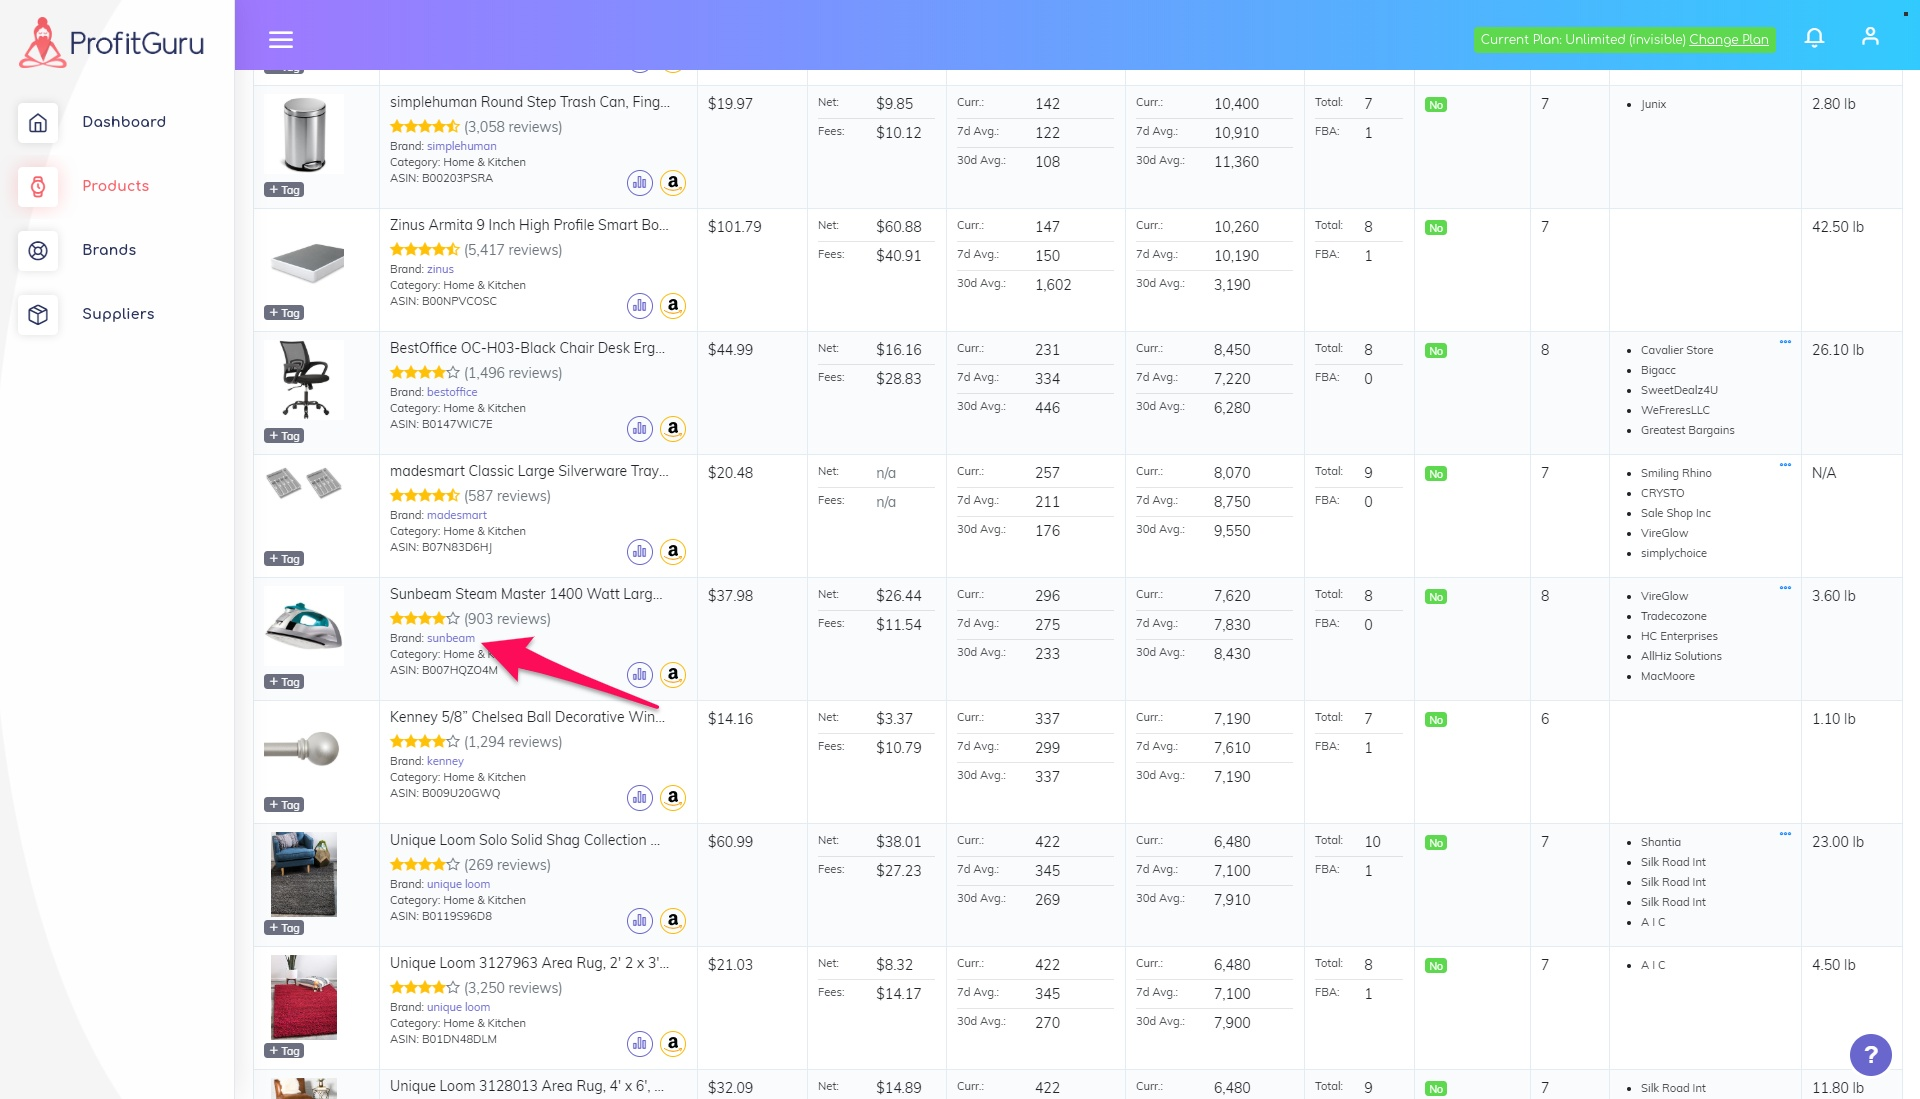The height and width of the screenshot is (1099, 1920).
Task: Open chart icon for Unique Loom Solo Shag
Action: [x=640, y=920]
